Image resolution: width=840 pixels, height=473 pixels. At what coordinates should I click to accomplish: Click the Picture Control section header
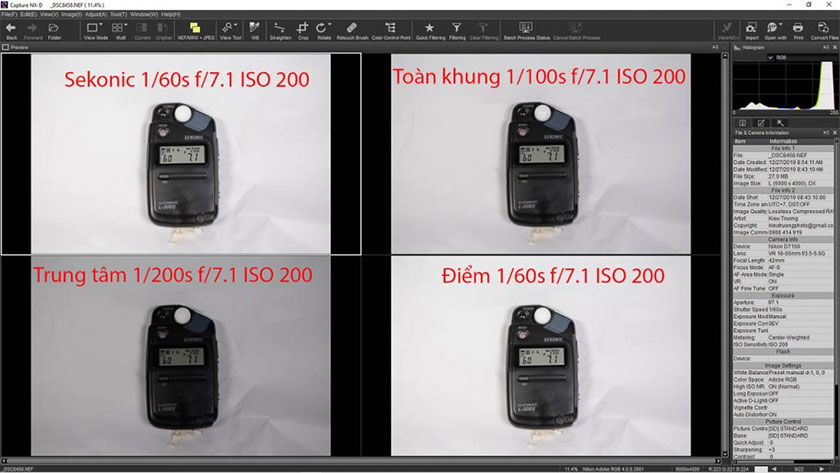[783, 422]
